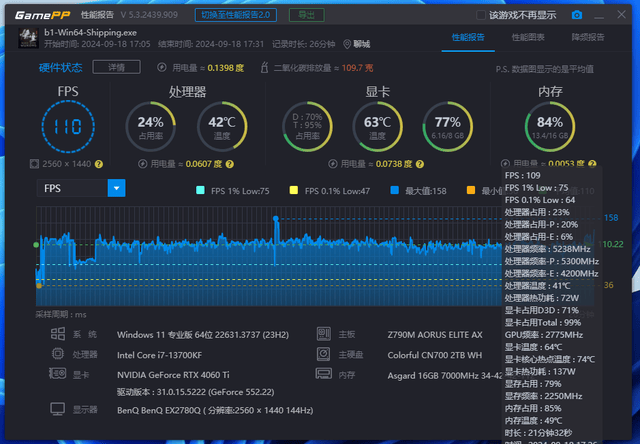Toggle the FPS 0.1% Low legend series

pyautogui.click(x=293, y=189)
